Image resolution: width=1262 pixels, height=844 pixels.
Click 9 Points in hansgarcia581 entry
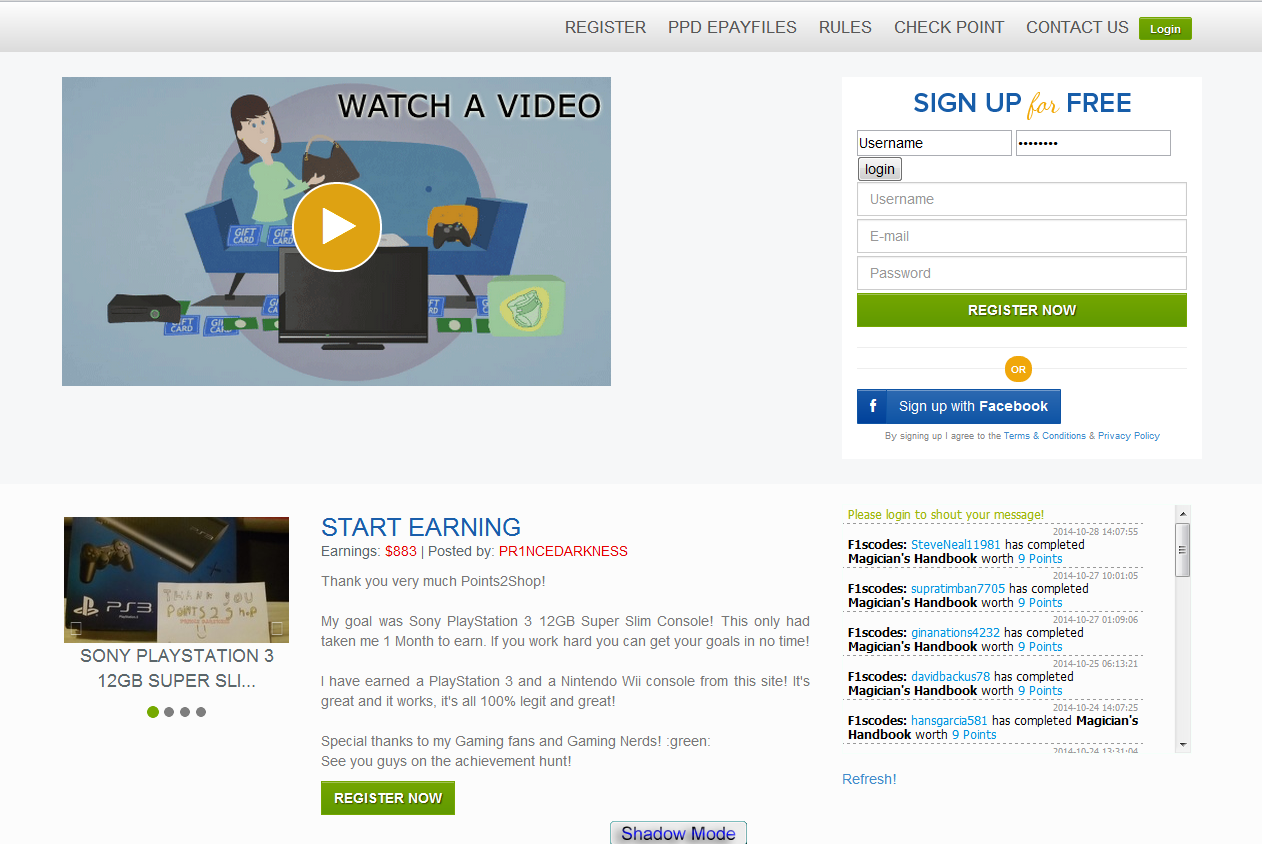coord(974,735)
